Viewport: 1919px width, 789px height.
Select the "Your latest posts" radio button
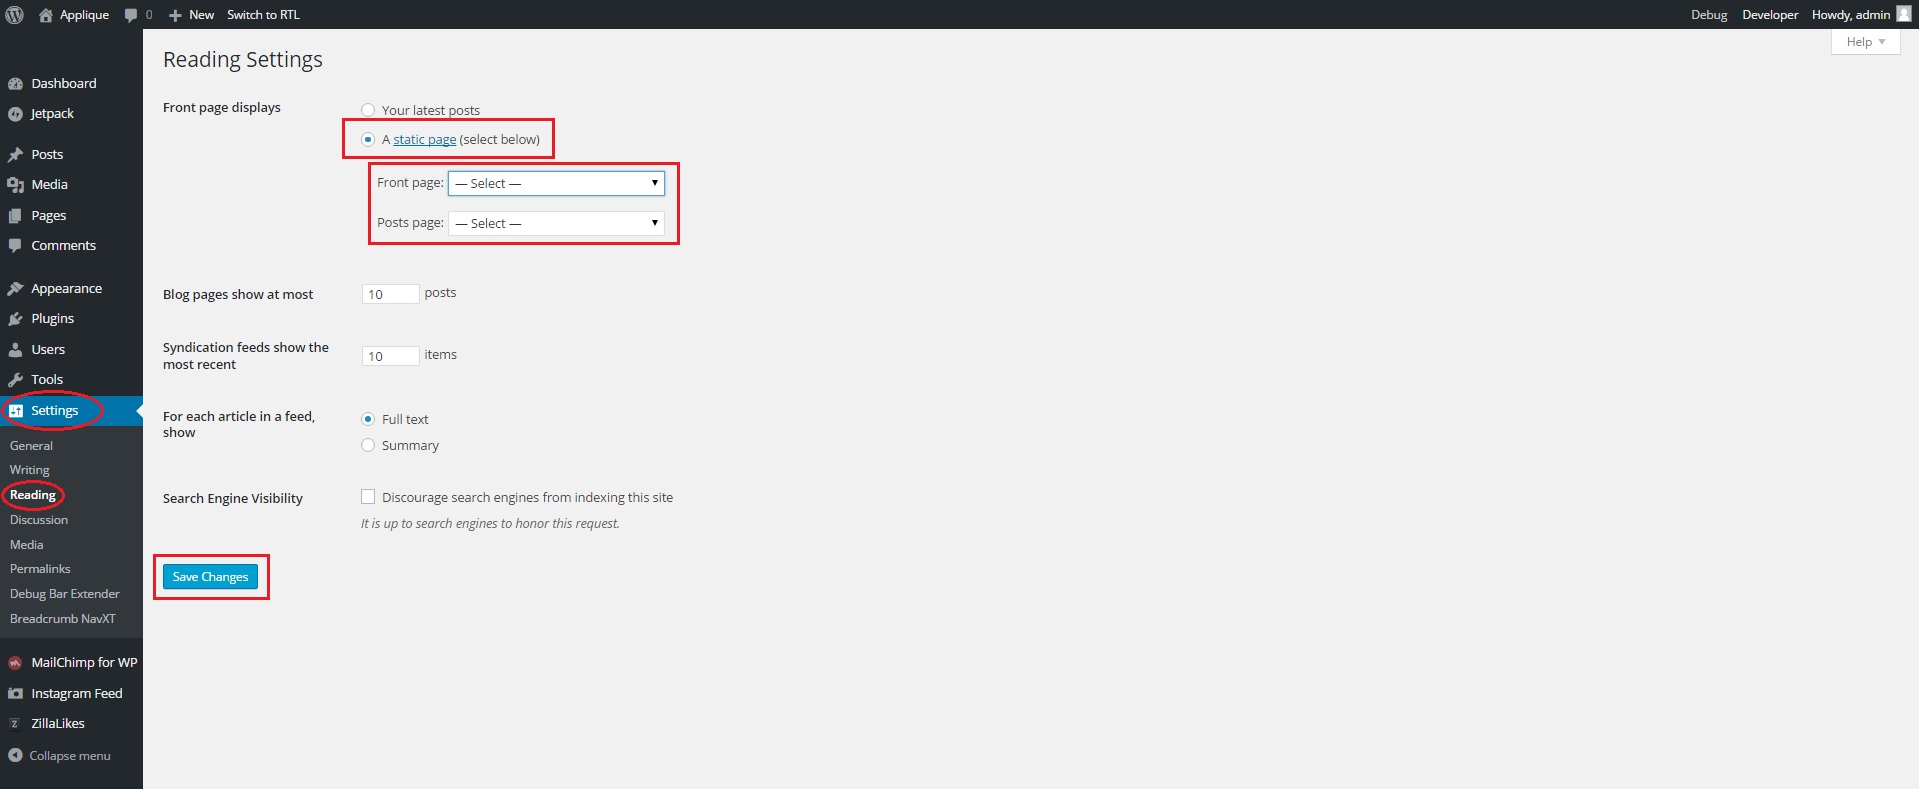click(x=368, y=110)
